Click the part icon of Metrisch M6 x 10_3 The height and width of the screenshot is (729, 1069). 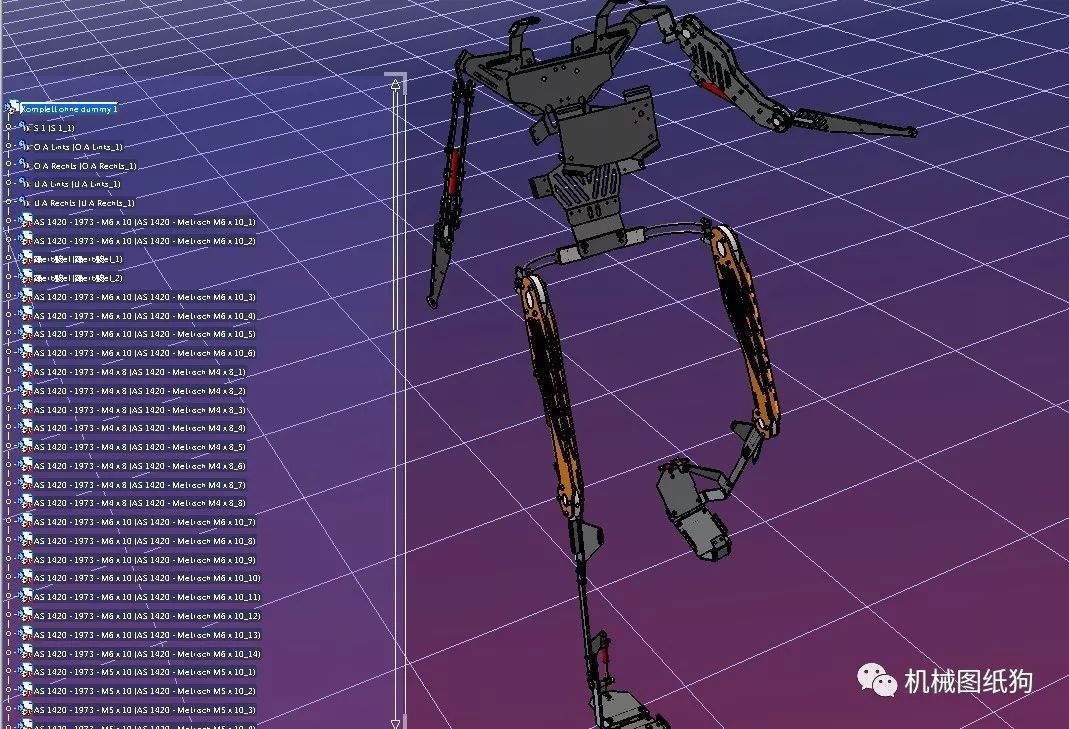click(26, 296)
